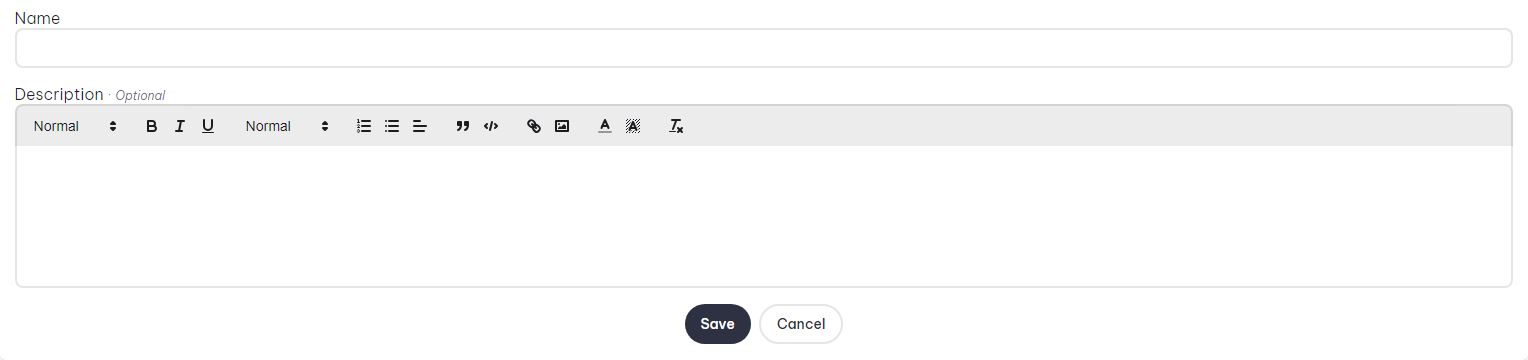Toggle underline text formatting
1528x360 pixels.
[208, 126]
